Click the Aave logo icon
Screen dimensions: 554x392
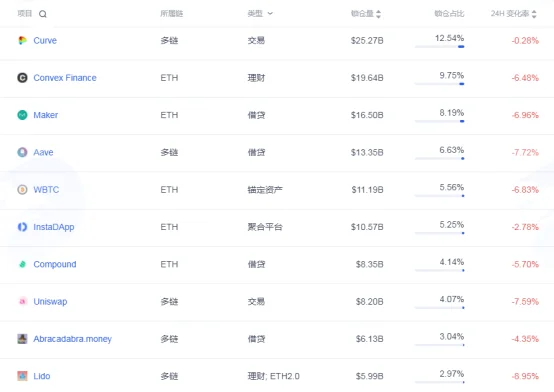pos(22,152)
